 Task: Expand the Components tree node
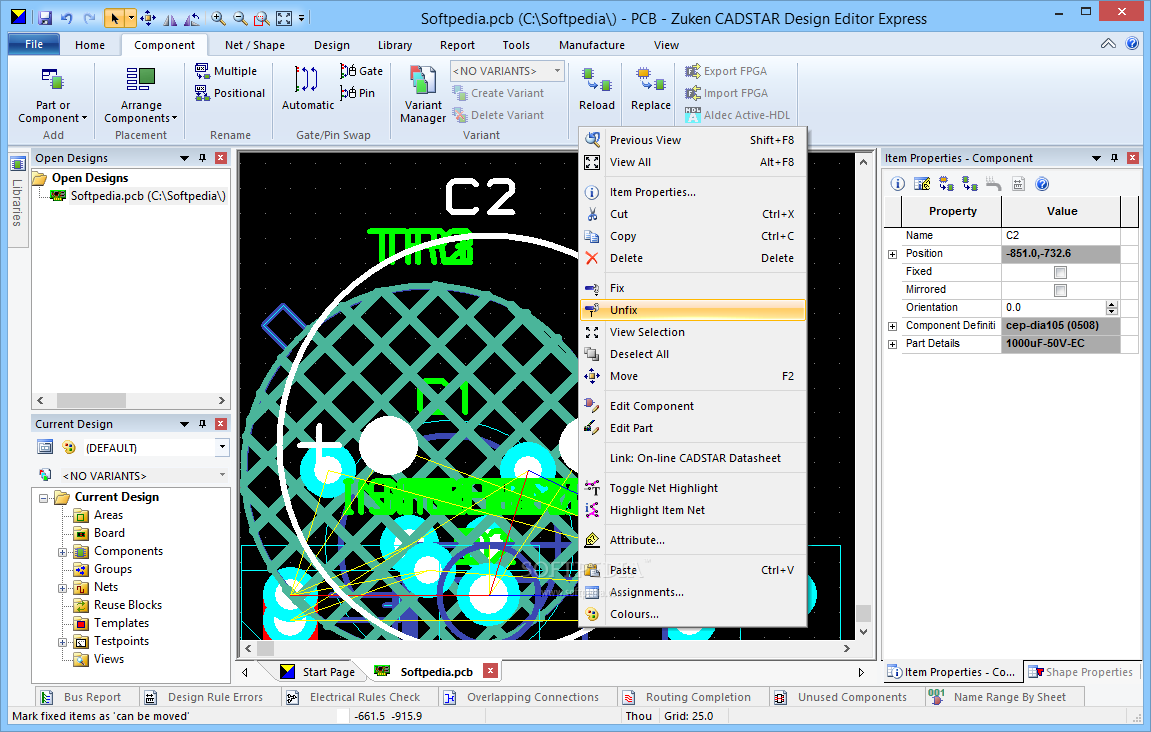pyautogui.click(x=62, y=552)
